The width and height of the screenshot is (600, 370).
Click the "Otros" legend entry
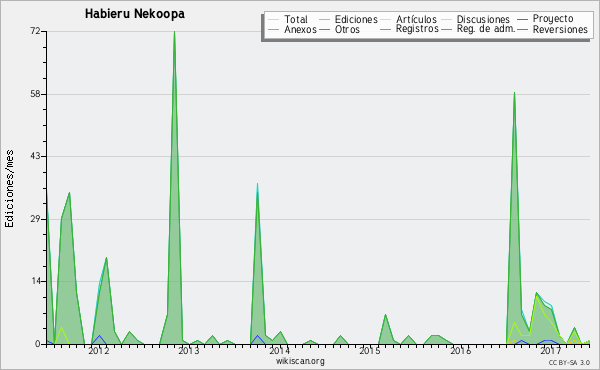[347, 29]
